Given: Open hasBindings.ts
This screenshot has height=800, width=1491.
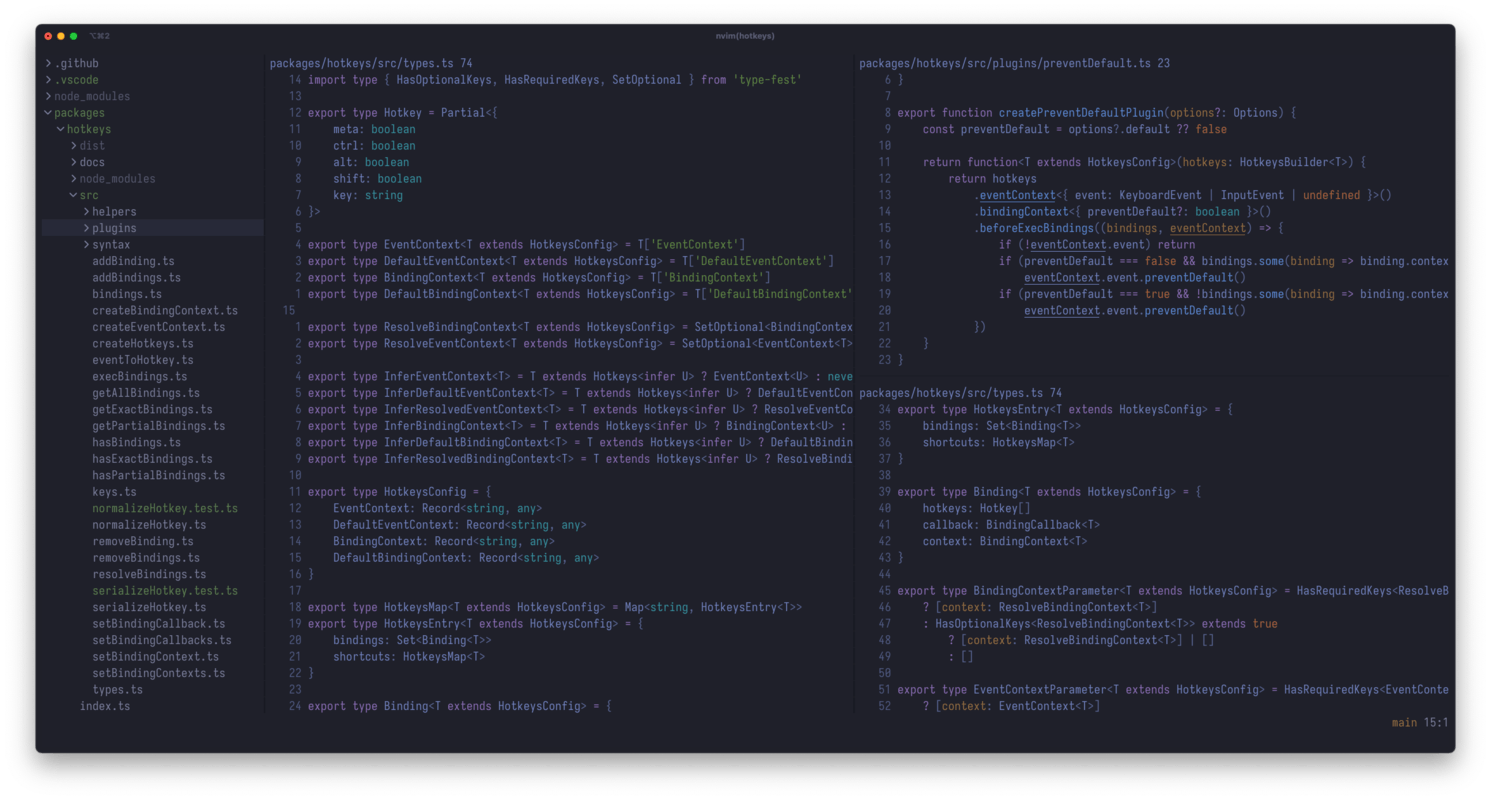Looking at the screenshot, I should point(136,443).
